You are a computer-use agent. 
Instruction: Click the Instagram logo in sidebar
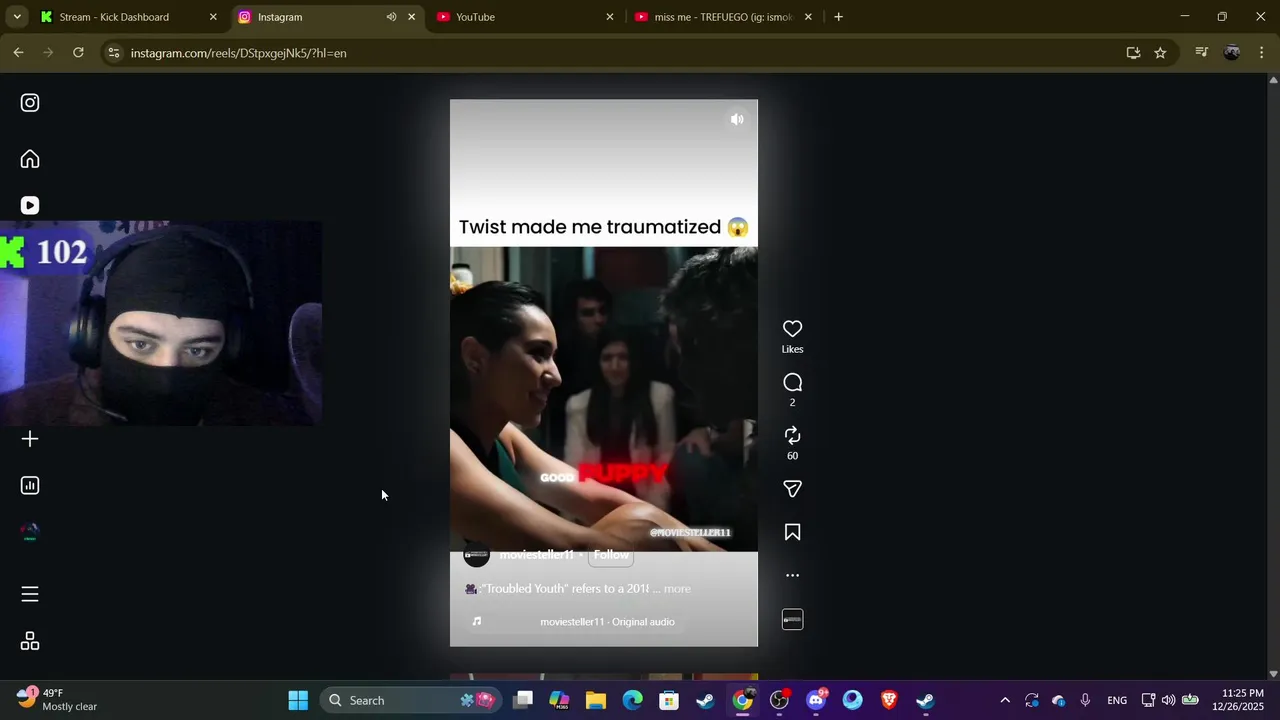(x=30, y=103)
